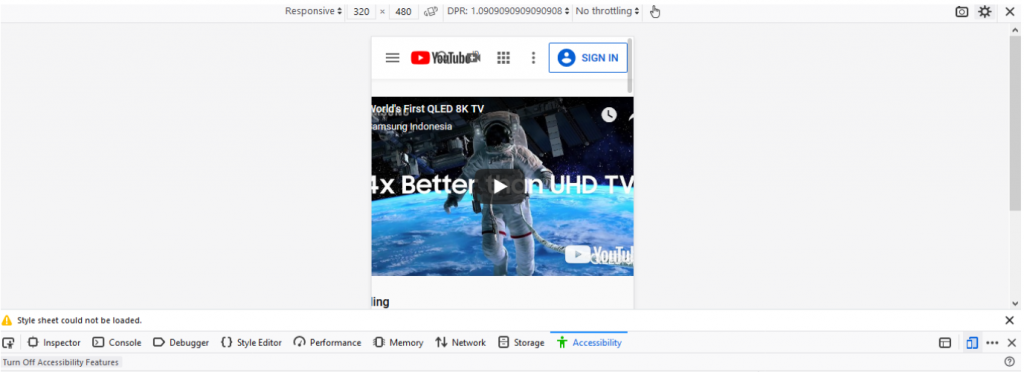Open YouTube settings vertical dots menu

pyautogui.click(x=533, y=57)
